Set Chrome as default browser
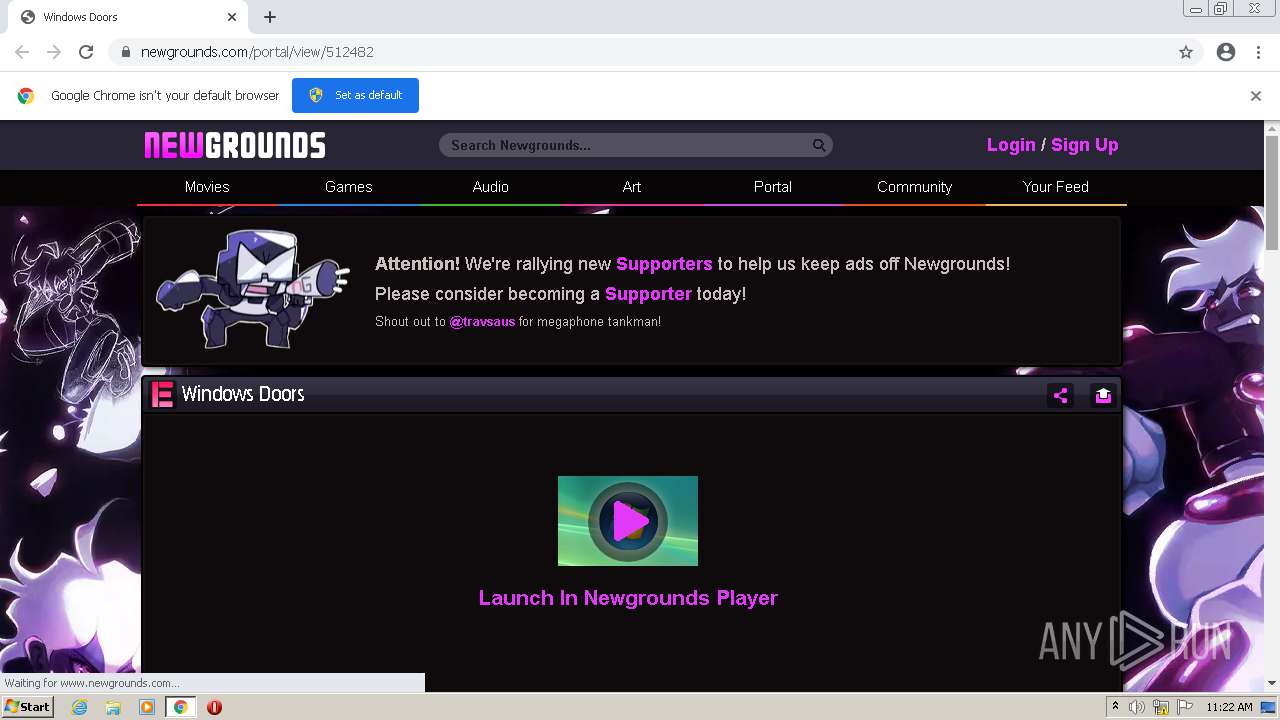 pos(355,95)
